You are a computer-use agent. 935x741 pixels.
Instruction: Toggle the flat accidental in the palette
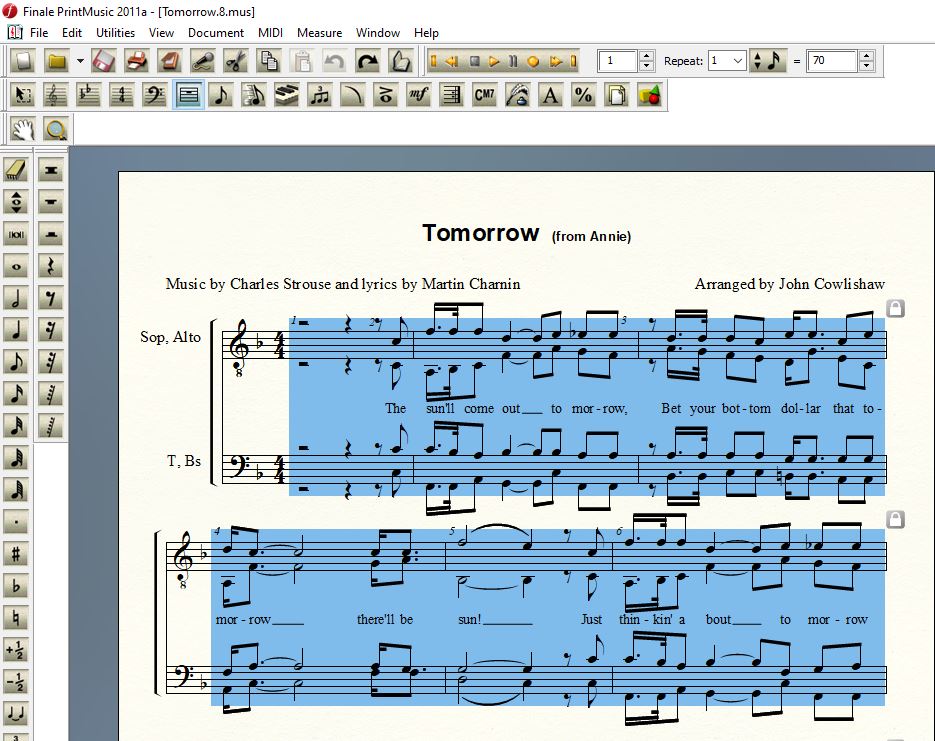[16, 585]
